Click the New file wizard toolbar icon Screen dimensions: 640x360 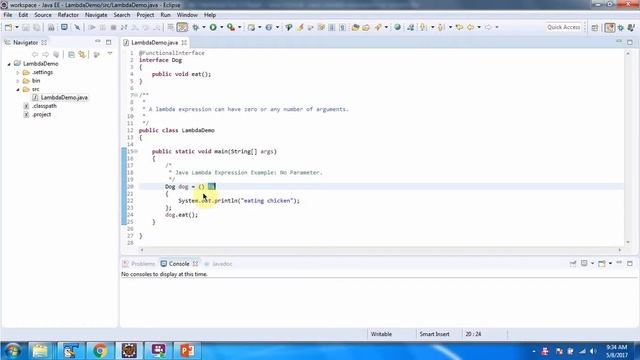coord(9,27)
